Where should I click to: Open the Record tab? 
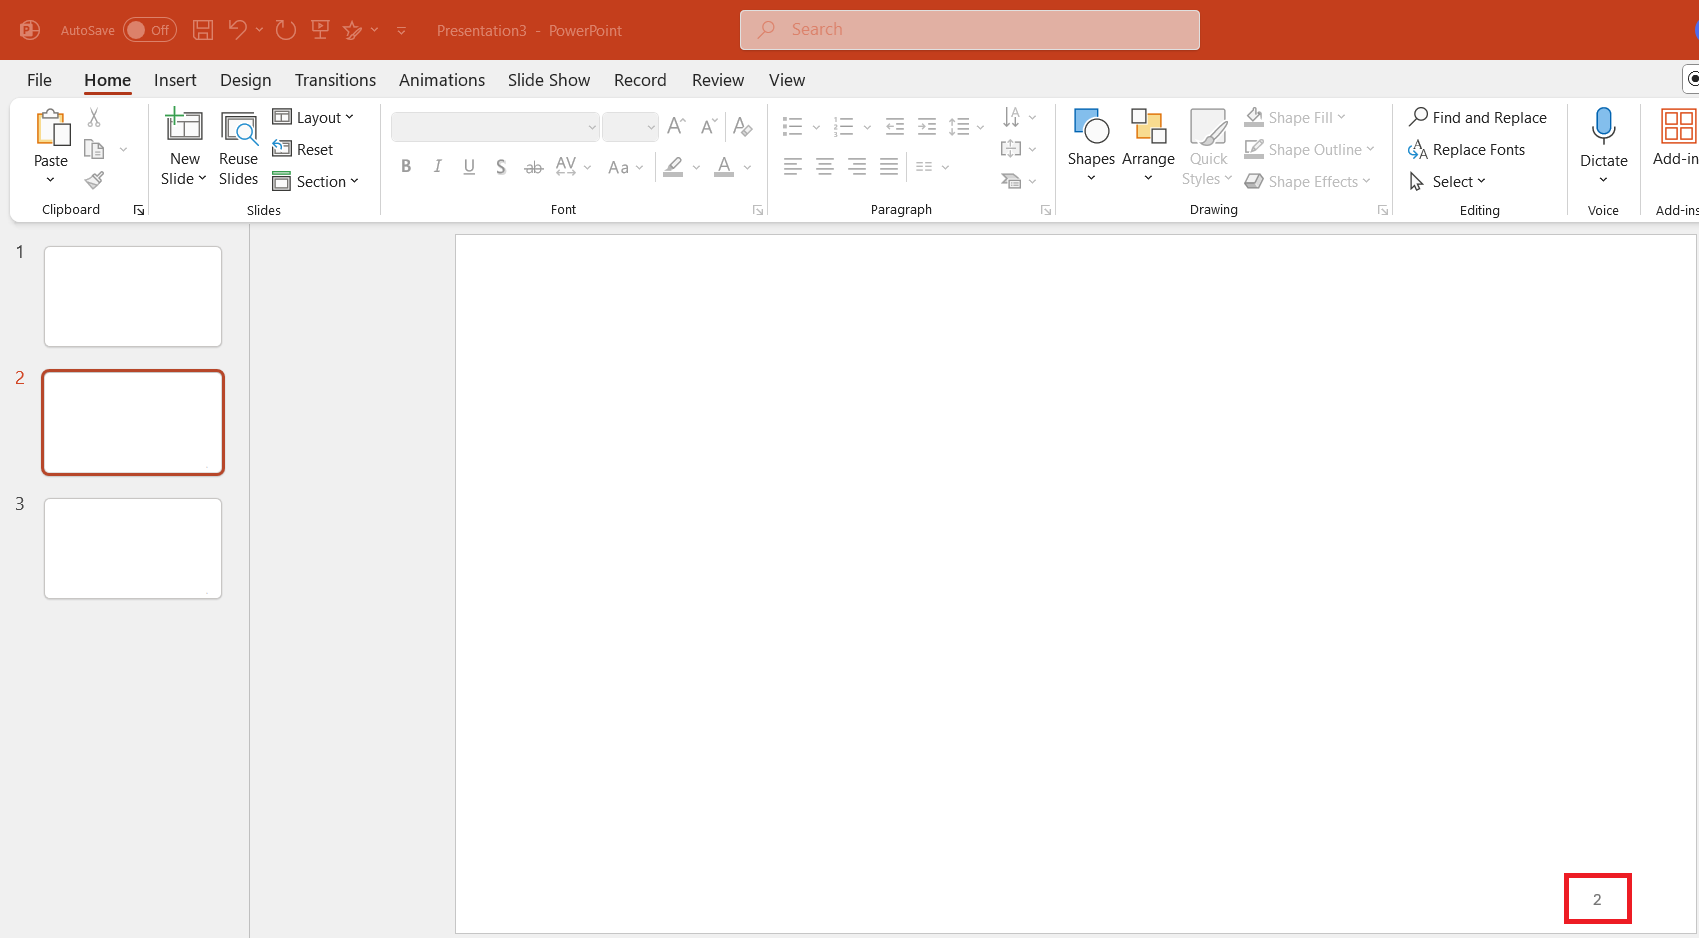pos(640,80)
